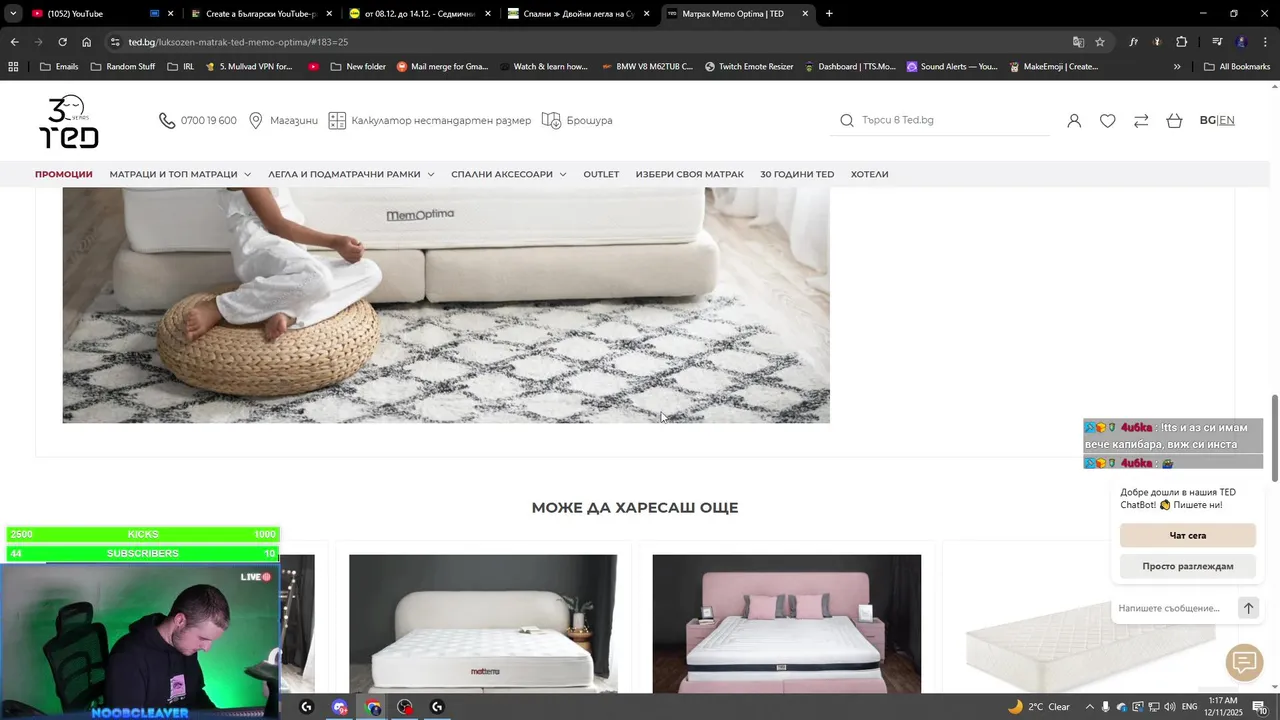Click the 0700 19 600 phone number
Image resolution: width=1280 pixels, height=720 pixels.
tap(209, 121)
